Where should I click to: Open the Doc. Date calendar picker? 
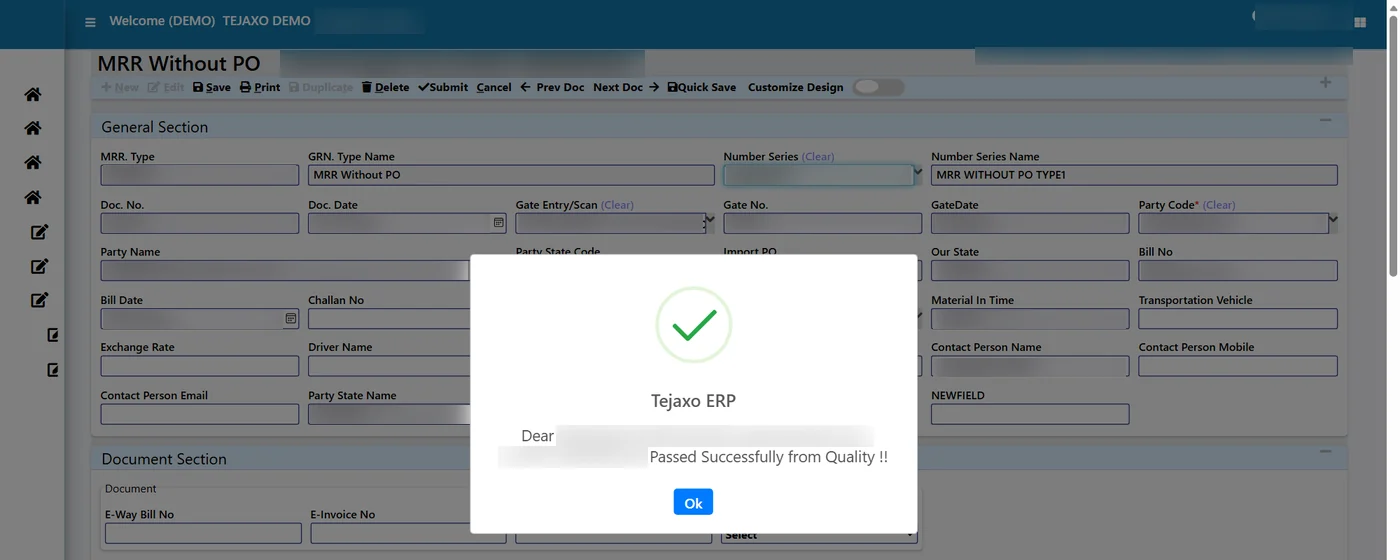coord(499,222)
